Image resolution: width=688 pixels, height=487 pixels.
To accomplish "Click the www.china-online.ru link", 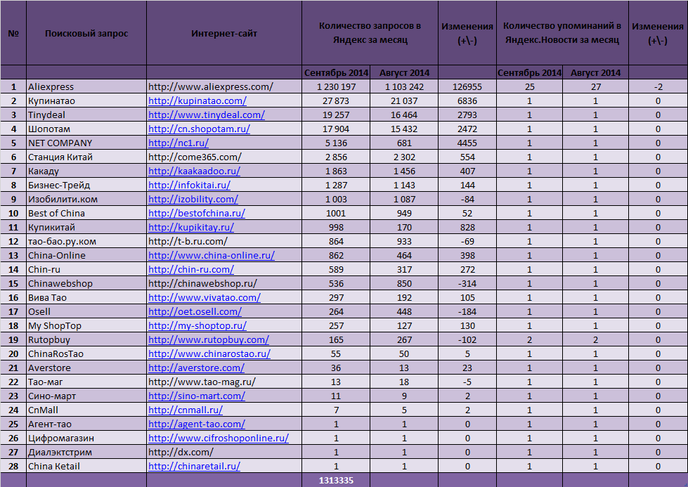I will point(211,255).
